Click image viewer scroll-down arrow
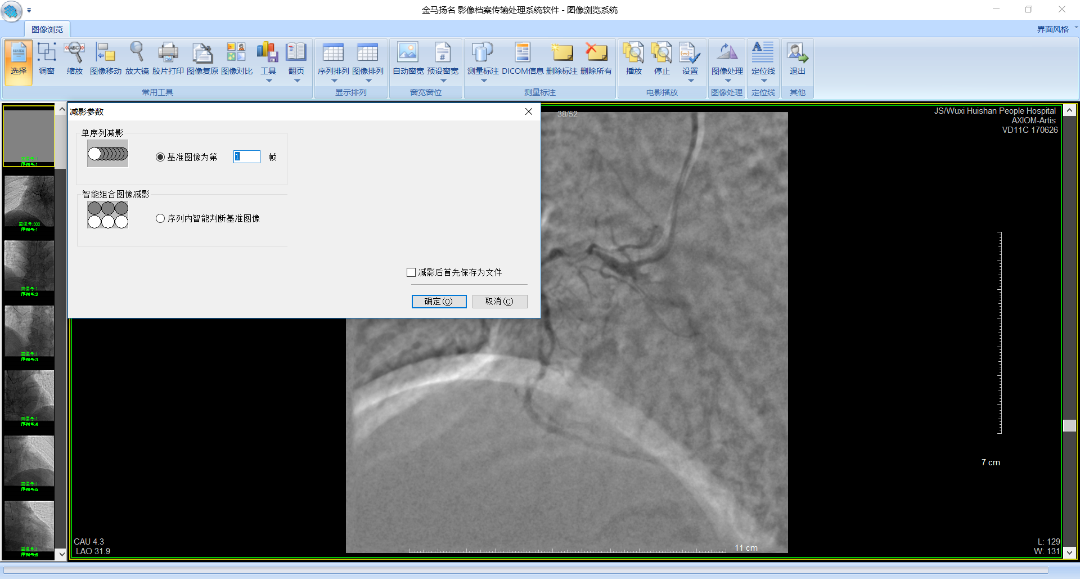This screenshot has height=579, width=1080. (1070, 552)
